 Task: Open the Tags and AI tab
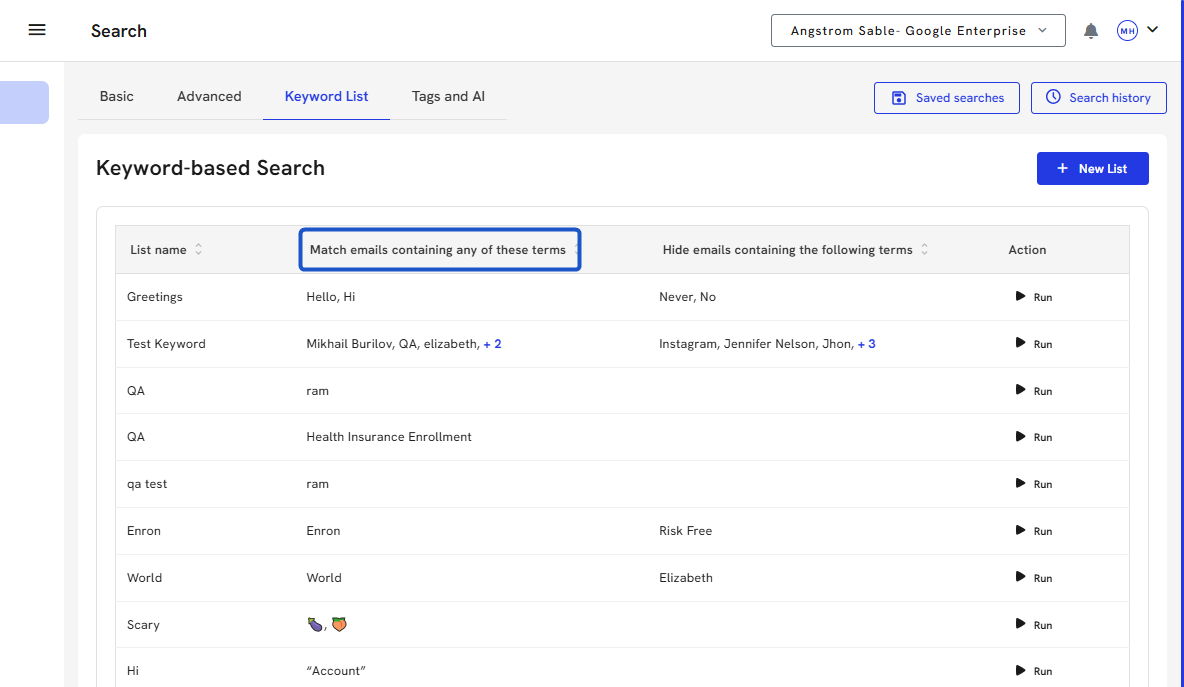pos(448,97)
